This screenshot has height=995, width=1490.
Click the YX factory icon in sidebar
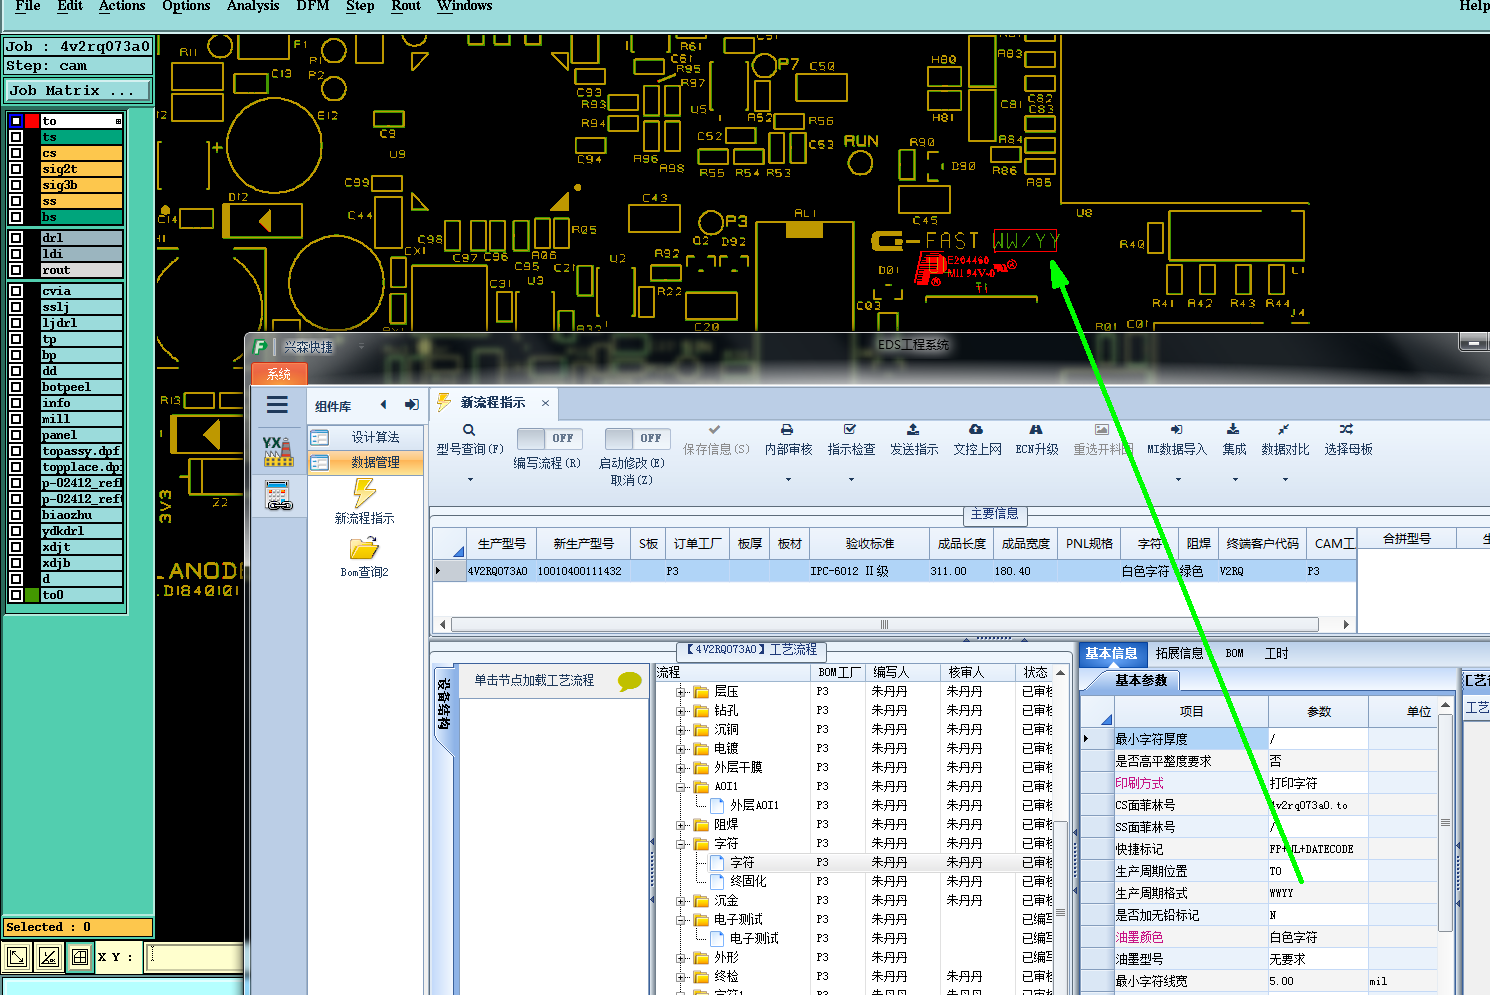(x=278, y=451)
